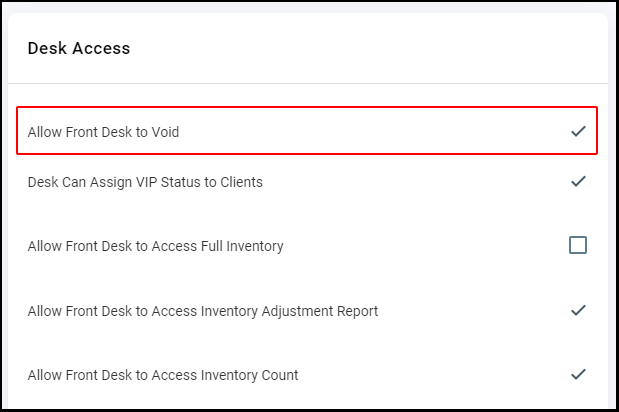Viewport: 619px width, 412px height.
Task: Click the Desk Access section heading
Action: (x=79, y=48)
